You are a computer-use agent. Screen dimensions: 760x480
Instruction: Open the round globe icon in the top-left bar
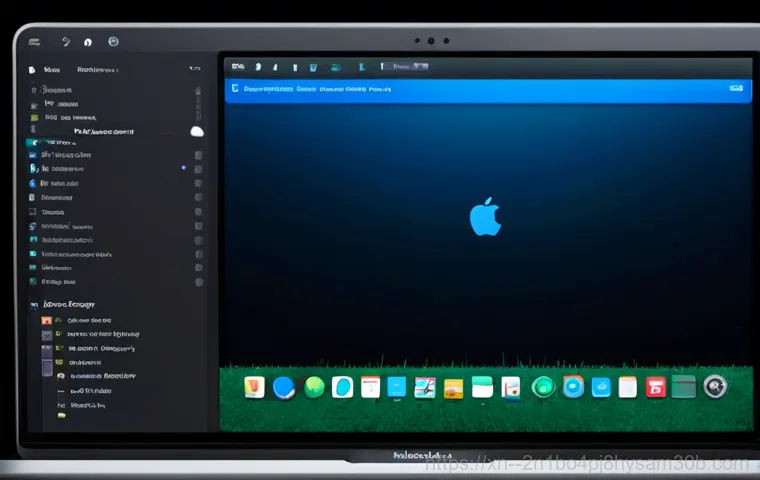[x=113, y=42]
